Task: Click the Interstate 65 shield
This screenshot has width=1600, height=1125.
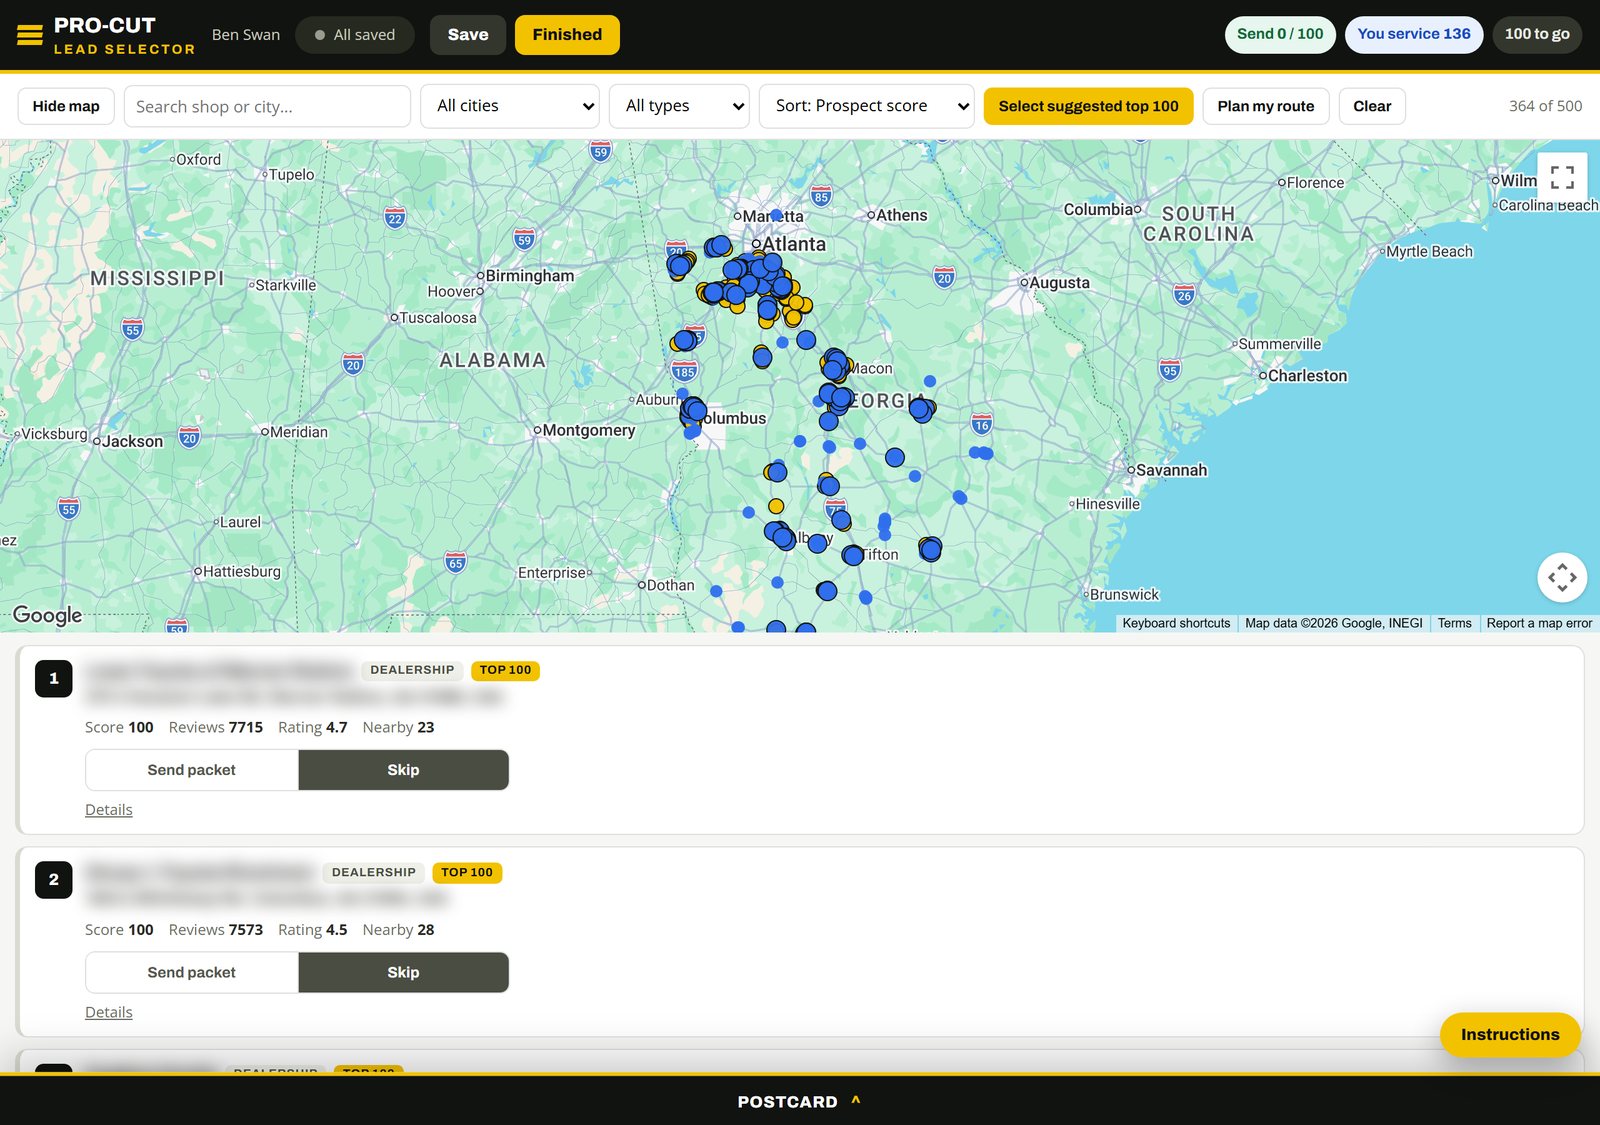Action: pyautogui.click(x=455, y=562)
